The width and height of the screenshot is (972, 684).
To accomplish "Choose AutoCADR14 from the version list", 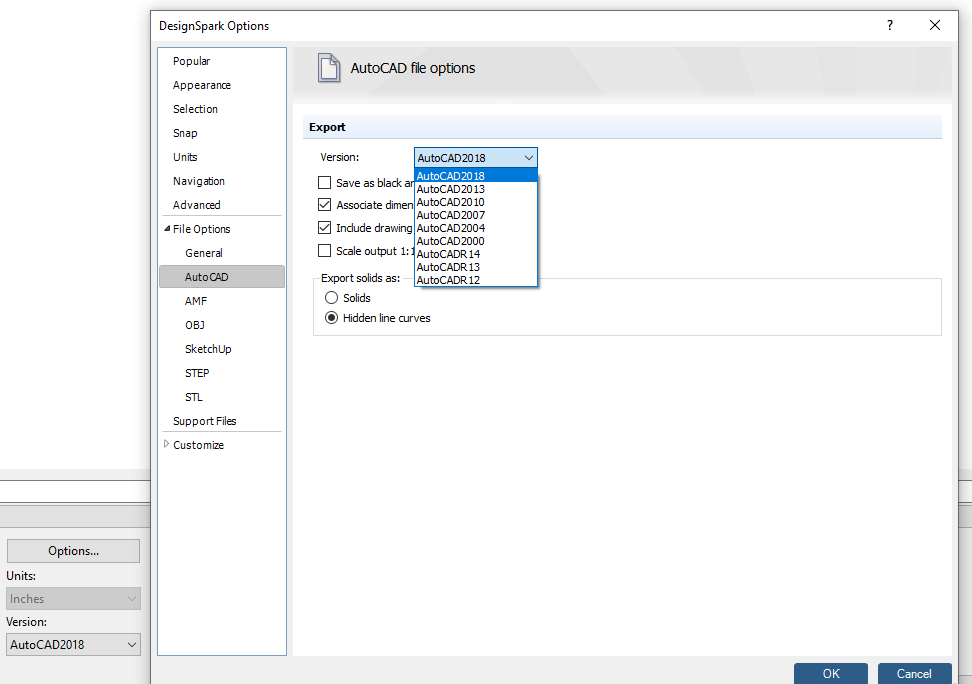I will click(x=475, y=254).
